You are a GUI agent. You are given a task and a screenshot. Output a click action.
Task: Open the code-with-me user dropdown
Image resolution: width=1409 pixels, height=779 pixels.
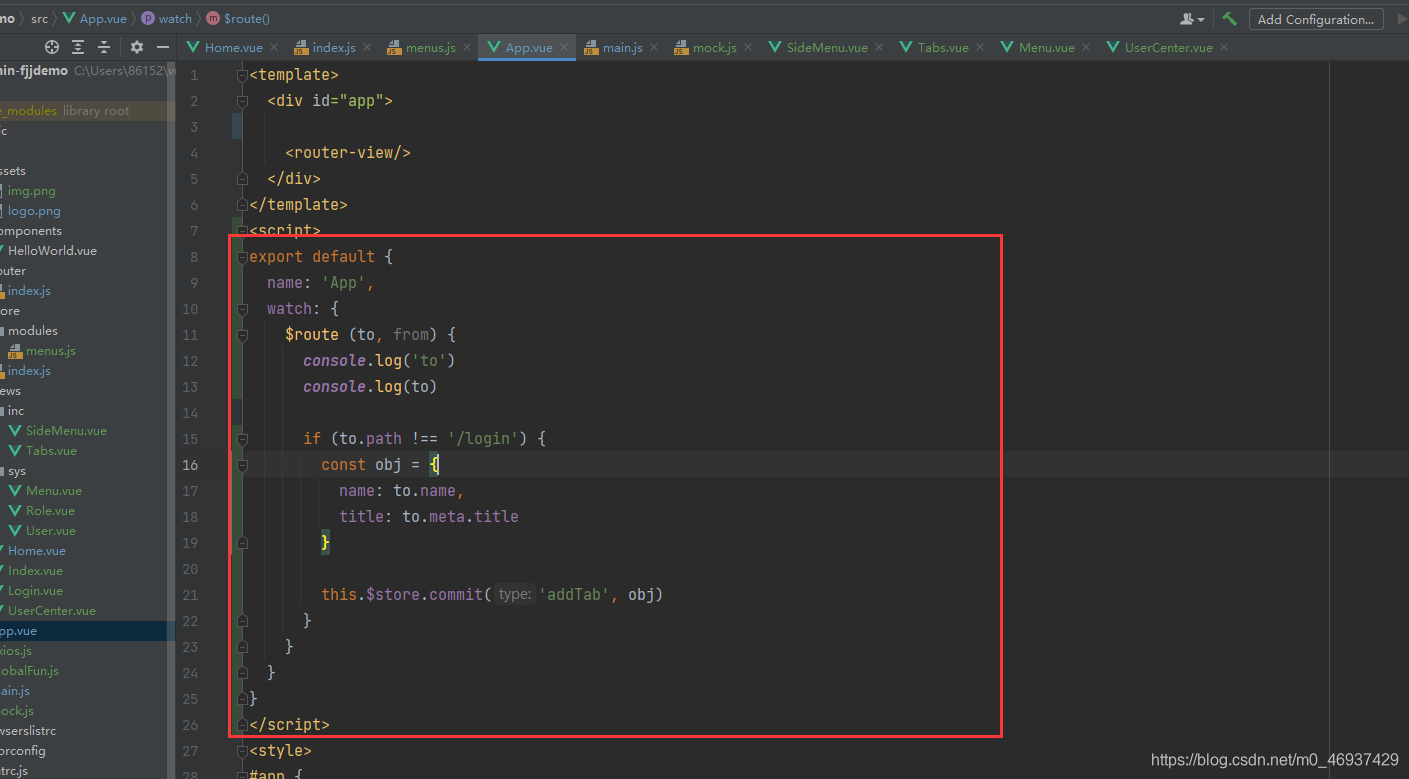click(x=1192, y=19)
